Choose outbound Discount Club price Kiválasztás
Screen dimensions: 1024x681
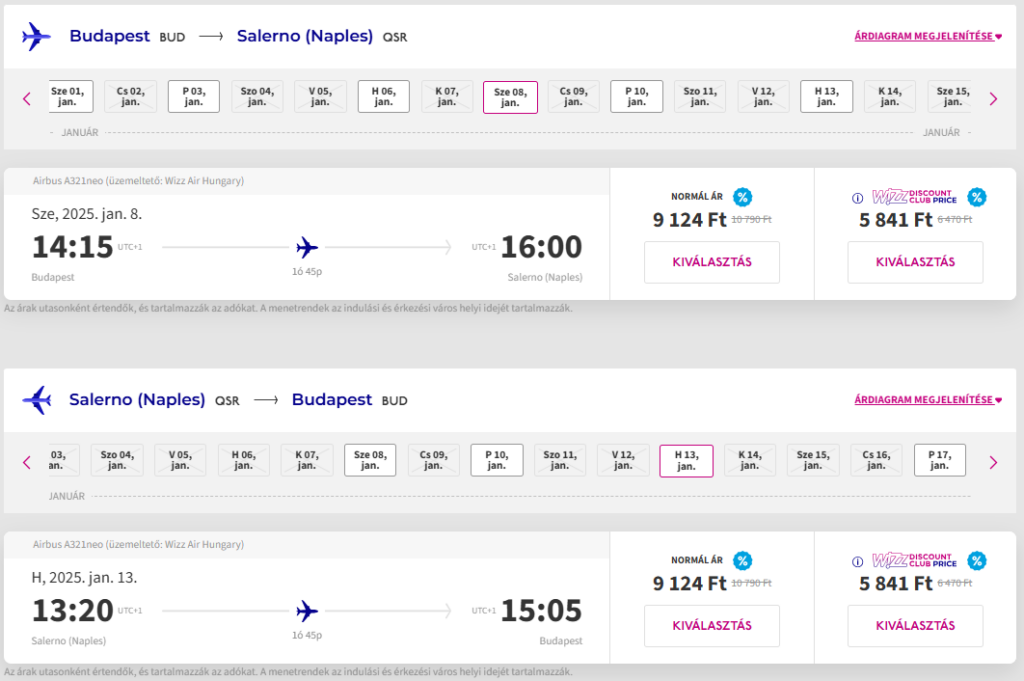click(x=915, y=262)
